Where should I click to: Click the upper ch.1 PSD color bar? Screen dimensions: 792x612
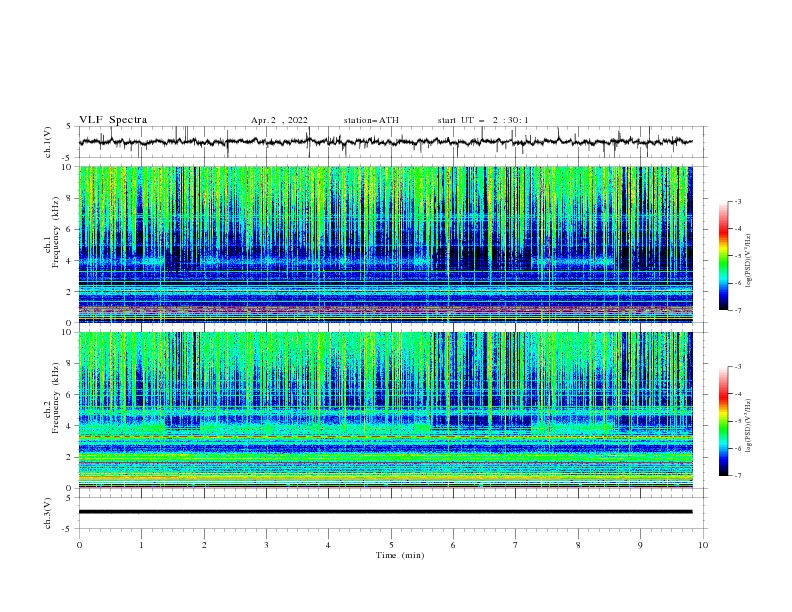coord(724,256)
